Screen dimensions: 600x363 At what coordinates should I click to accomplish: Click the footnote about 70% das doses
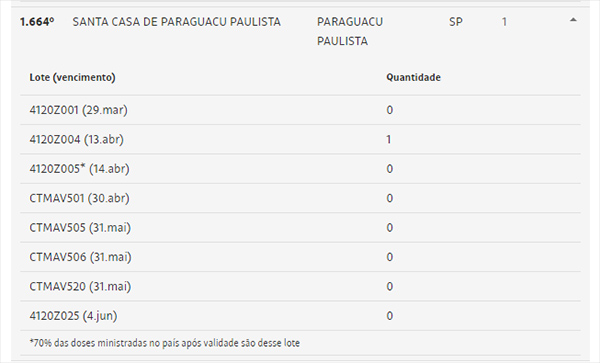[x=165, y=343]
